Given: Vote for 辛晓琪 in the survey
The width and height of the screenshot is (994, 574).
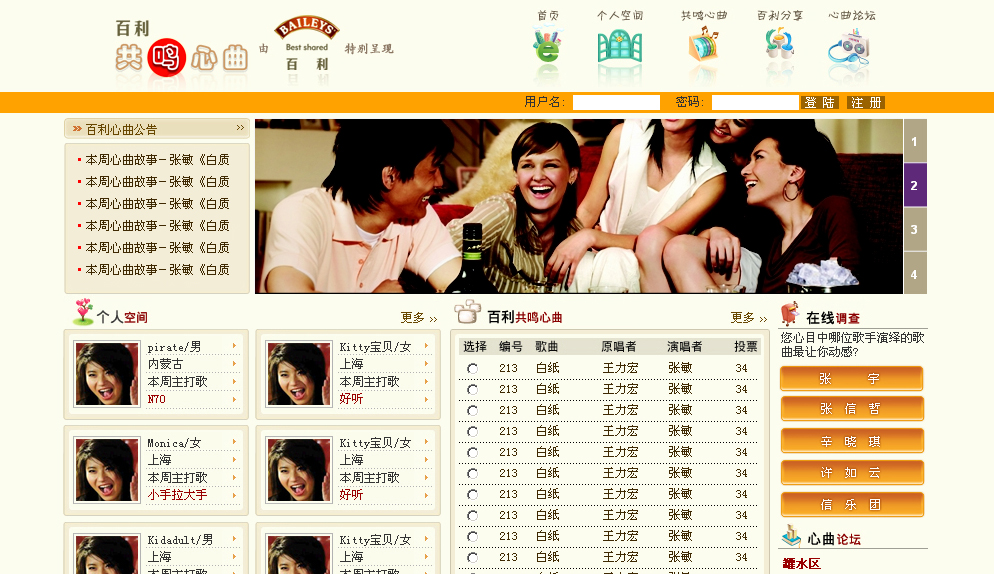Looking at the screenshot, I should [x=851, y=441].
